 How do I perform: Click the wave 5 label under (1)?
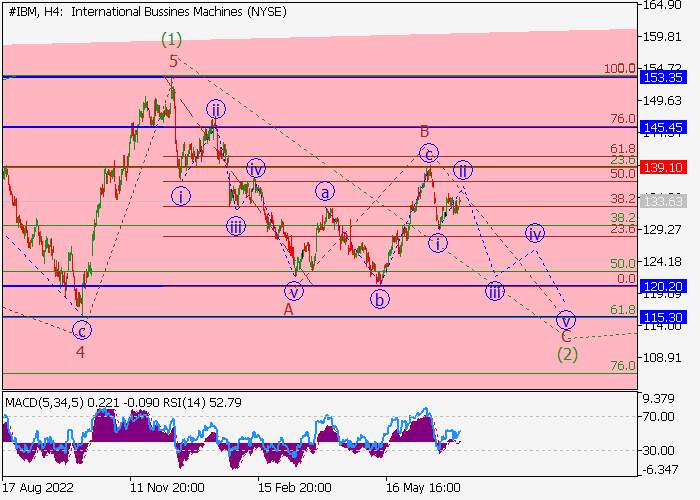point(173,61)
